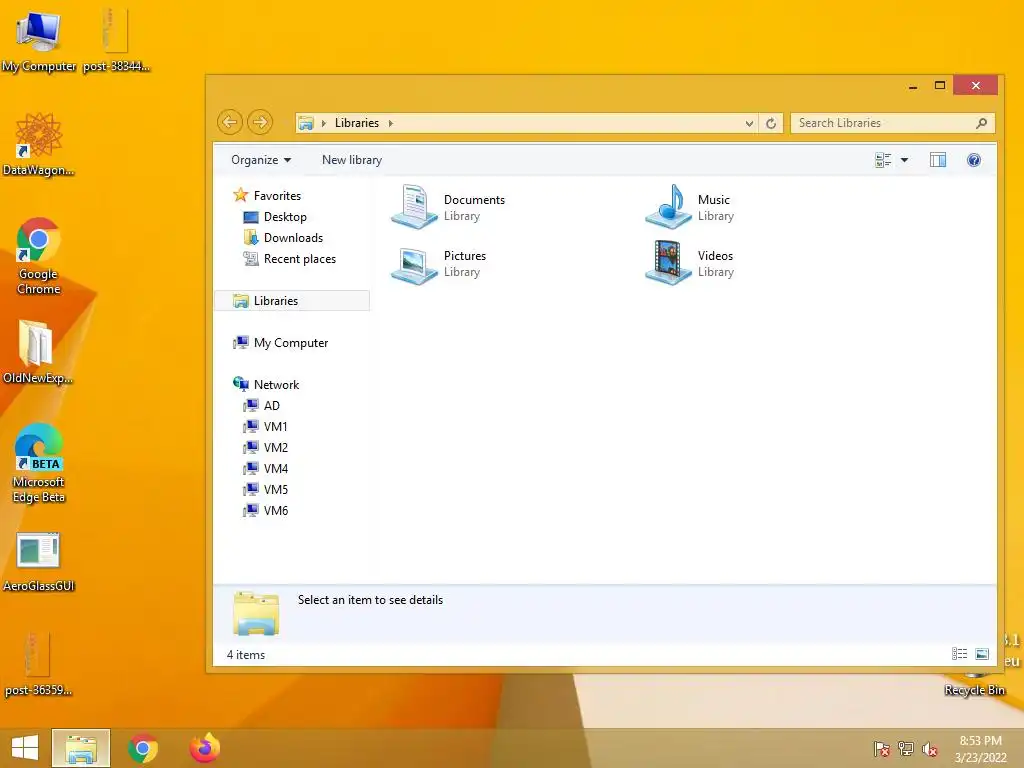The image size is (1024, 768).
Task: Refresh the Libraries view
Action: pyautogui.click(x=771, y=123)
